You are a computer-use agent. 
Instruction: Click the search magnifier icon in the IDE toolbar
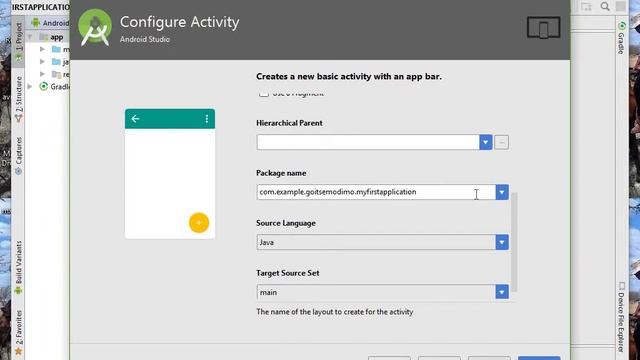(x=605, y=7)
